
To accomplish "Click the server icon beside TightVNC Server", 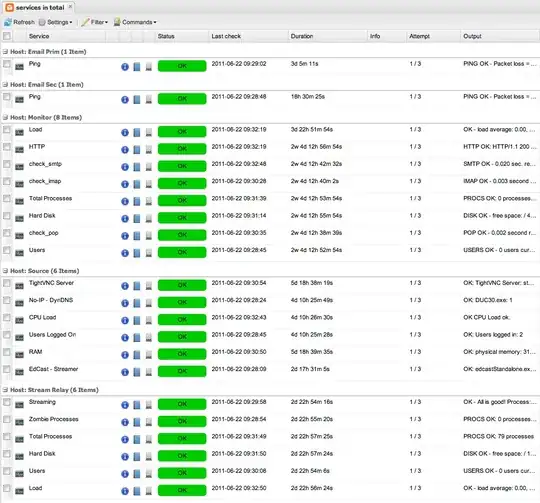I will tap(19, 286).
